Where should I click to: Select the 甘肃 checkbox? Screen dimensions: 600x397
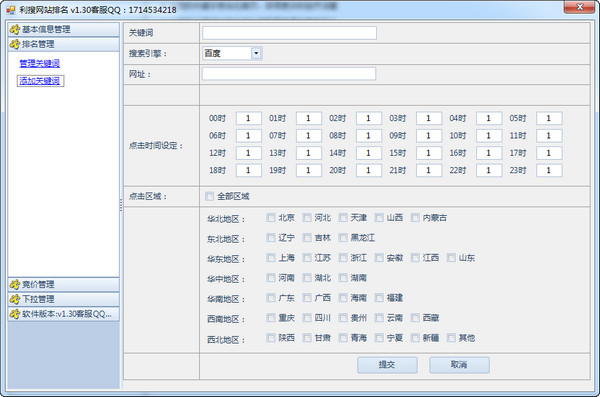[x=307, y=338]
